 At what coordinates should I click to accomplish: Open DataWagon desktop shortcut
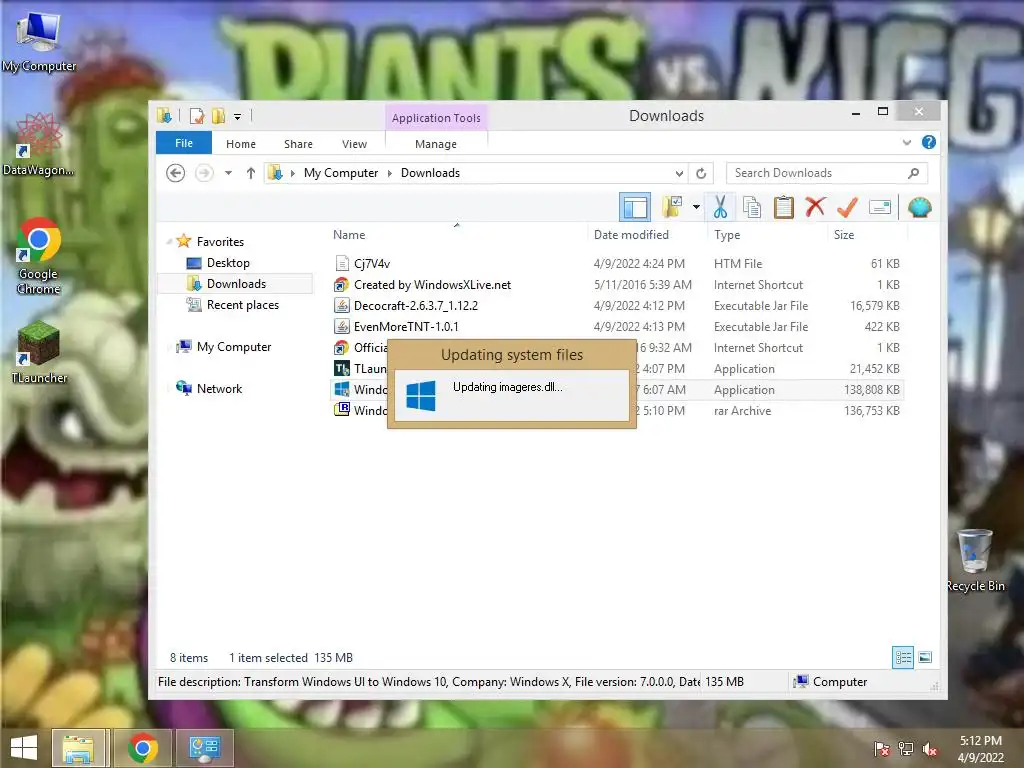(39, 145)
